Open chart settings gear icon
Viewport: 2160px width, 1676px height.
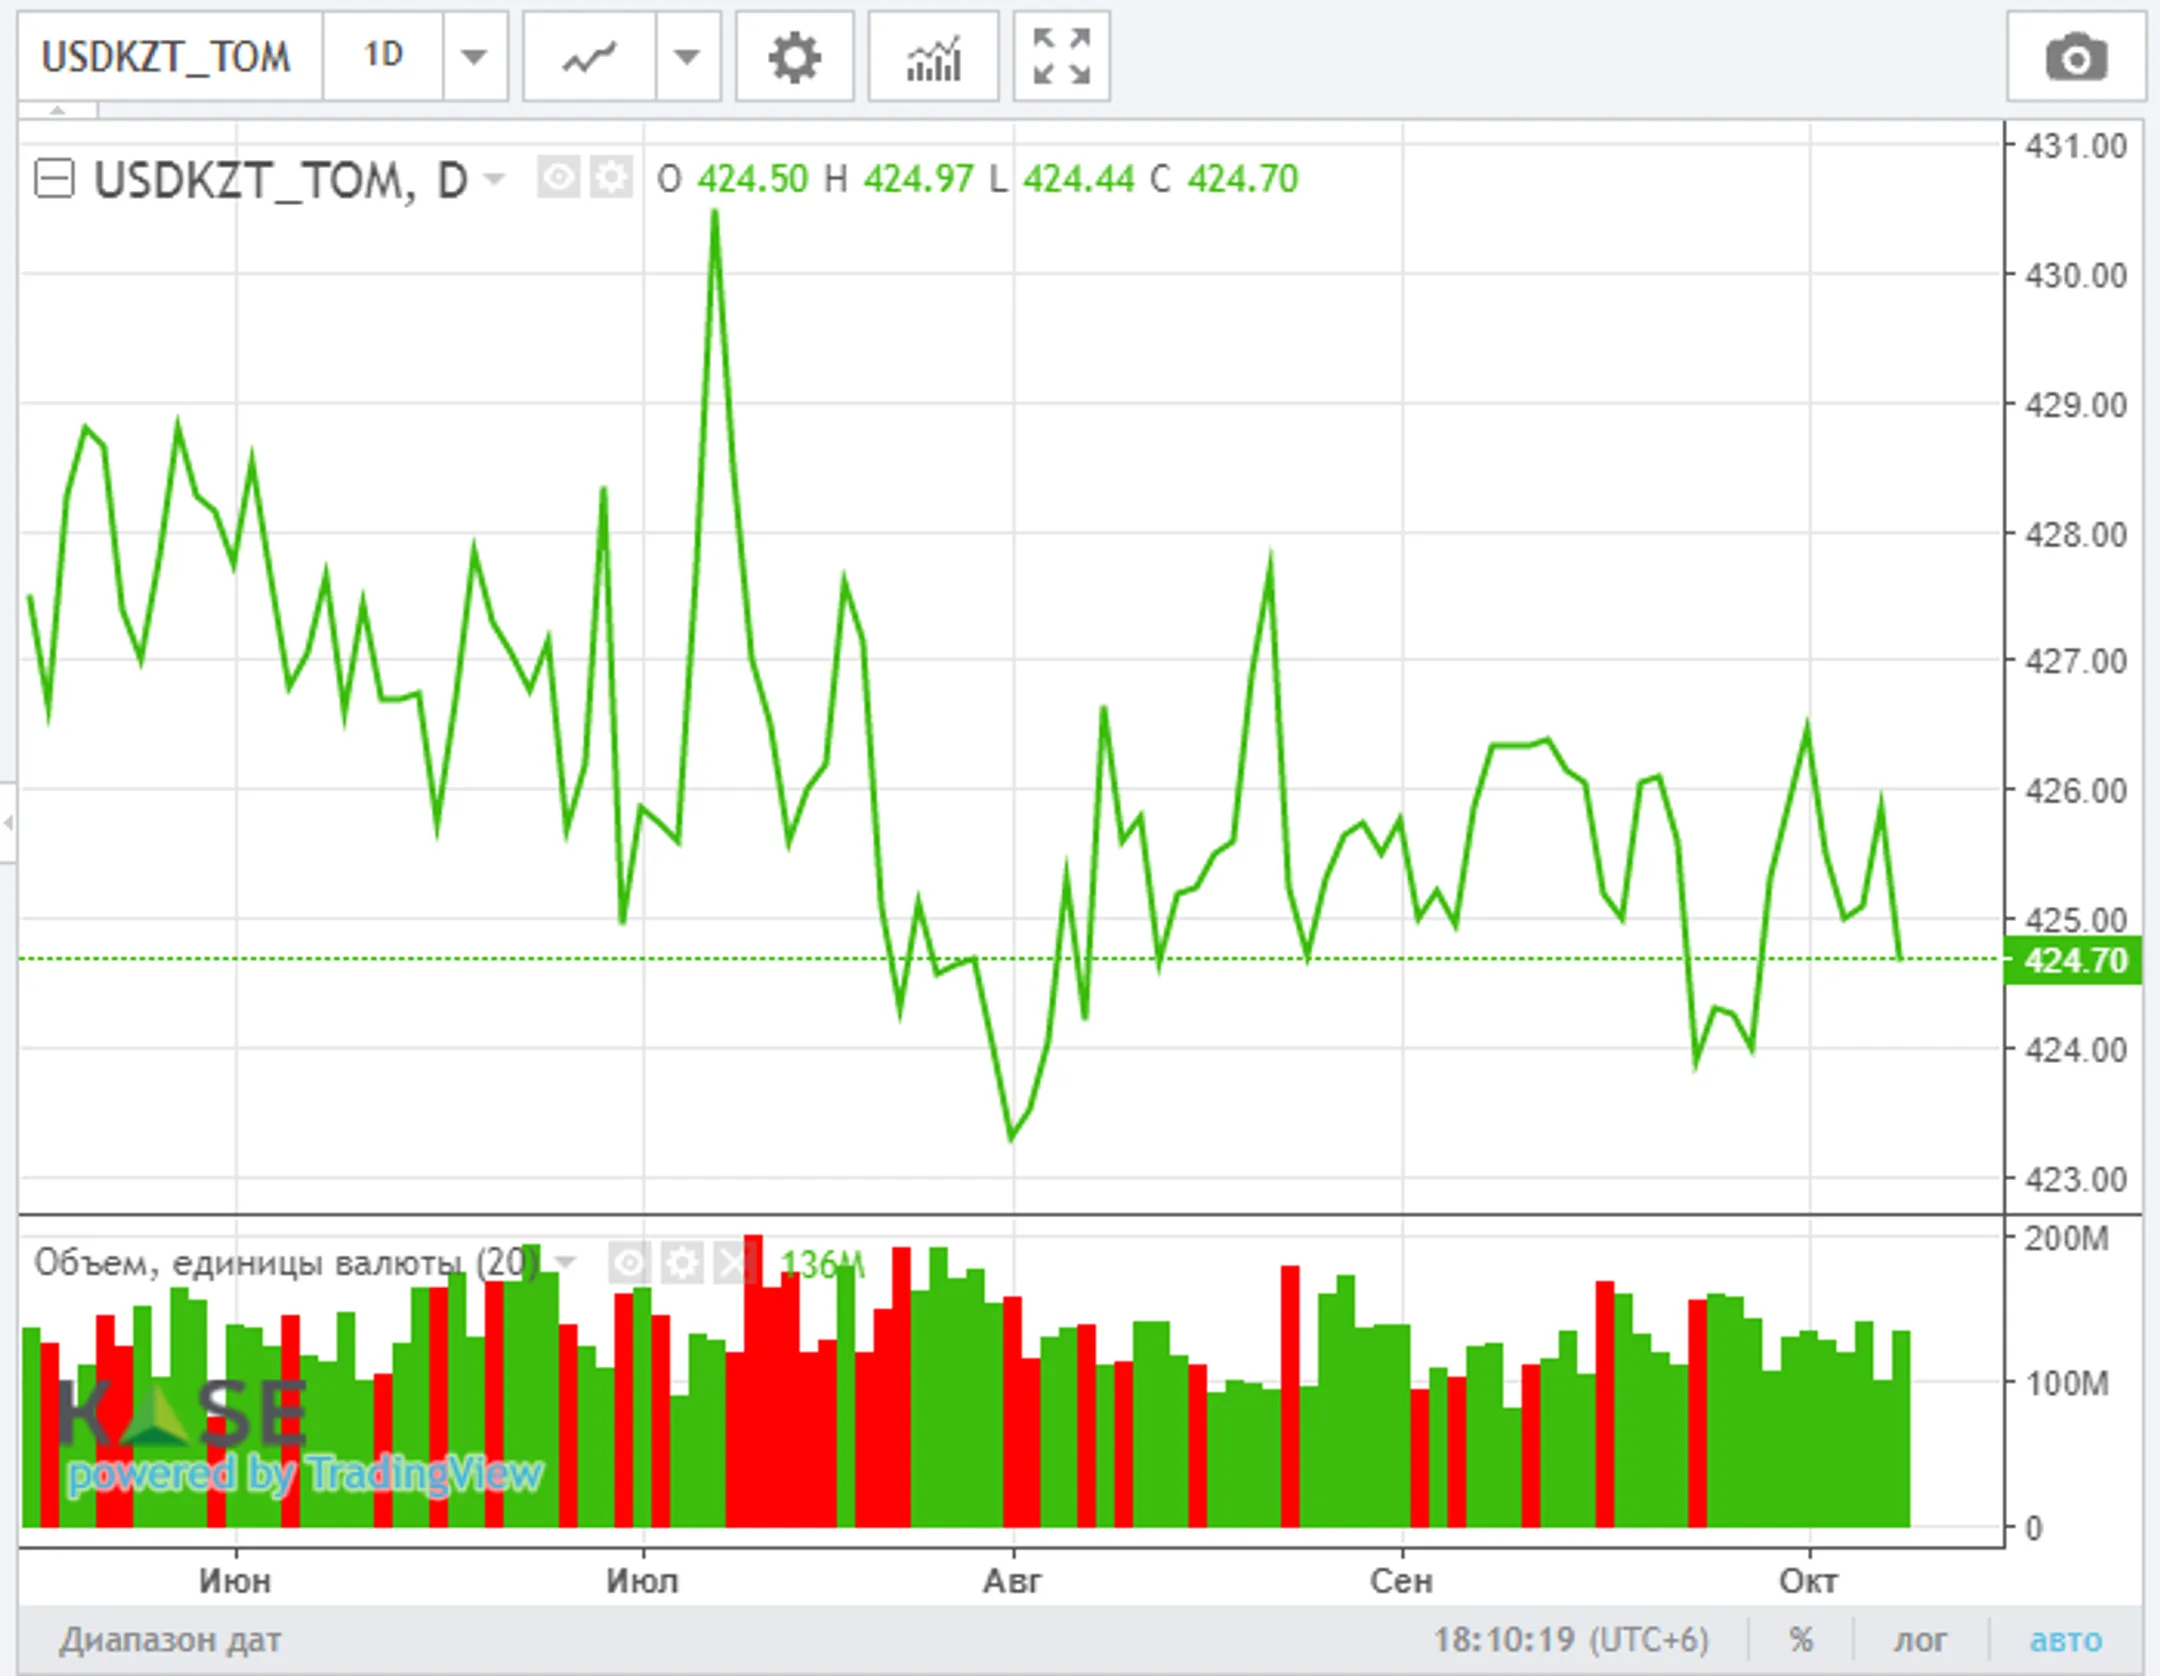click(x=795, y=56)
